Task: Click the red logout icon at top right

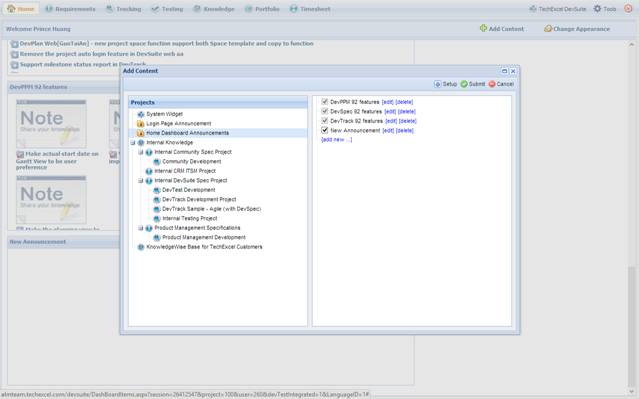Action: coord(628,9)
